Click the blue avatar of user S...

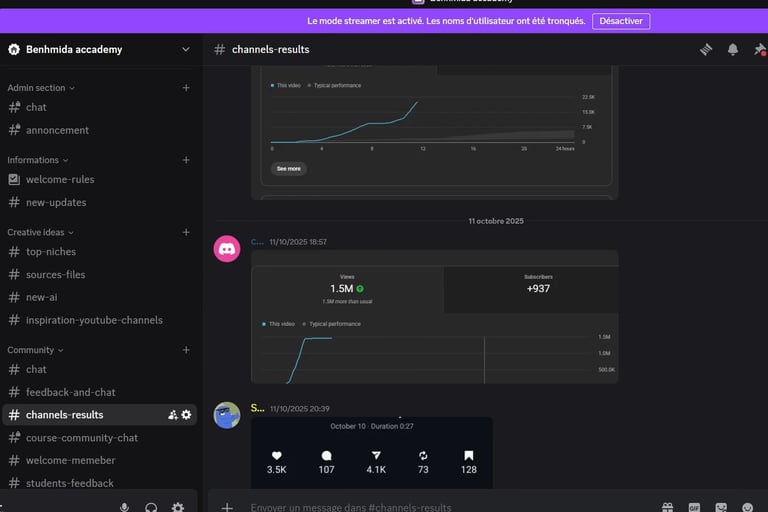point(227,415)
